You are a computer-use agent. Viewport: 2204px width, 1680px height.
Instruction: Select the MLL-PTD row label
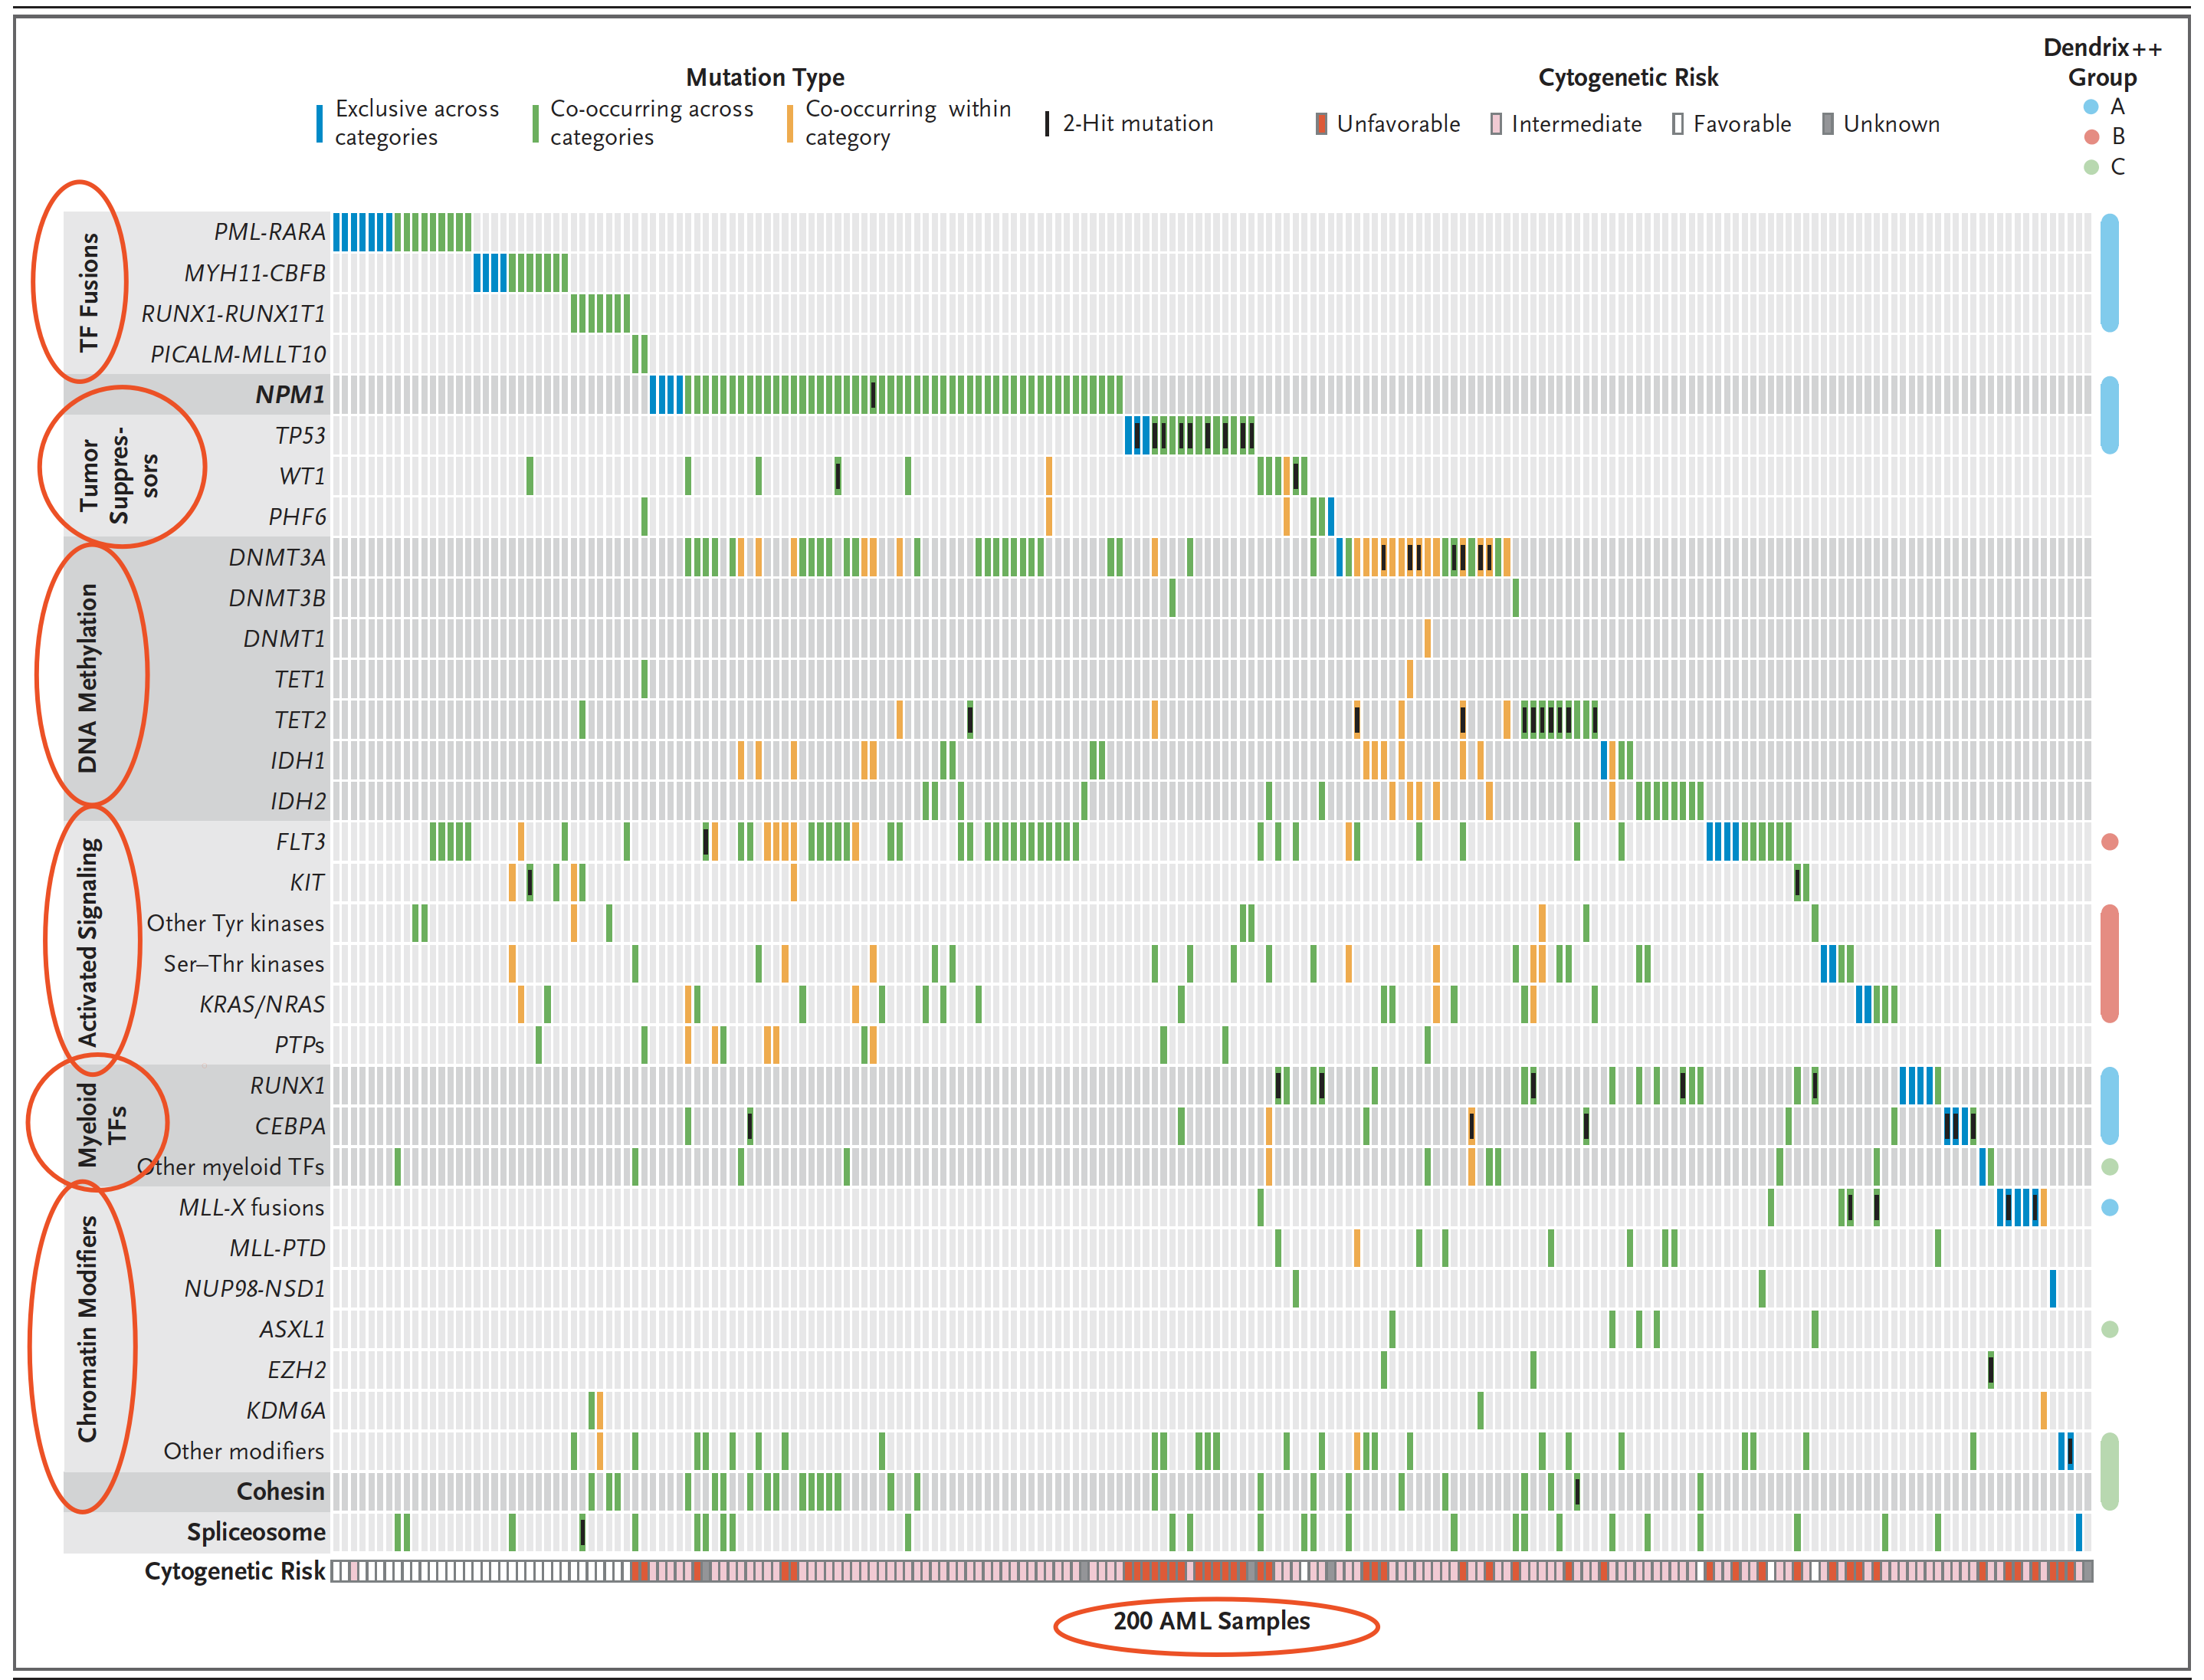(x=277, y=1249)
